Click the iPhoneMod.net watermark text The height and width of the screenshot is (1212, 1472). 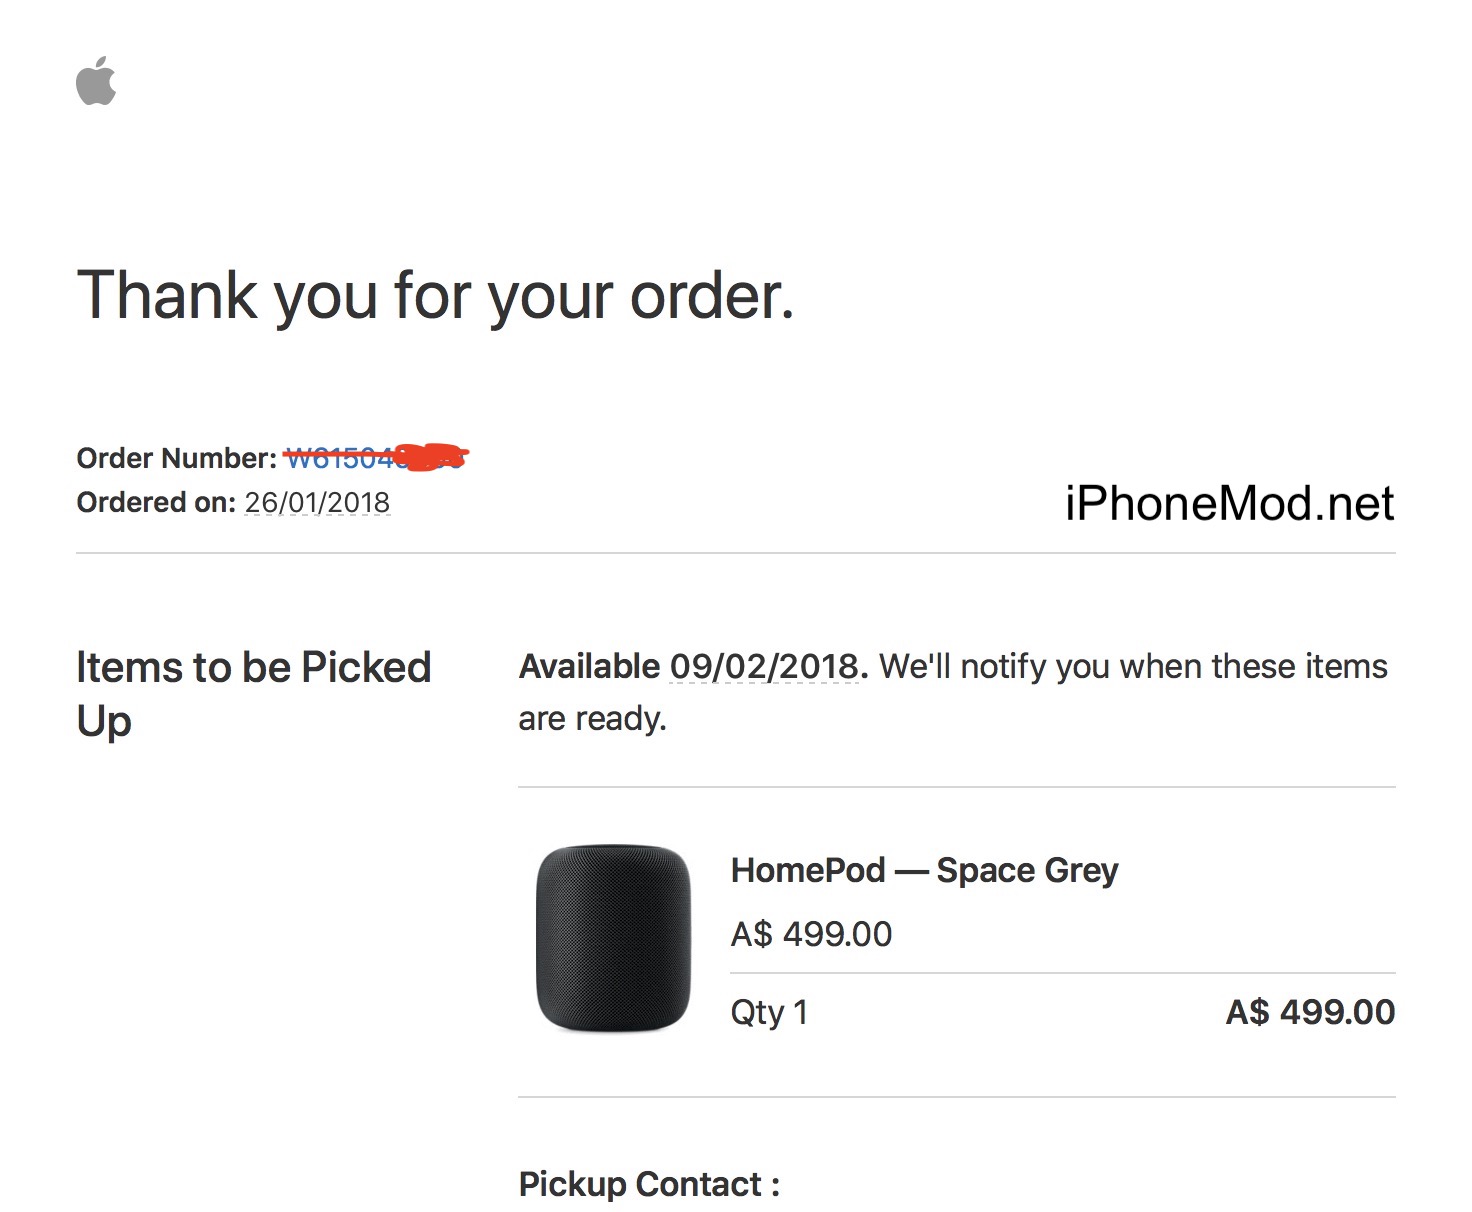(1228, 503)
